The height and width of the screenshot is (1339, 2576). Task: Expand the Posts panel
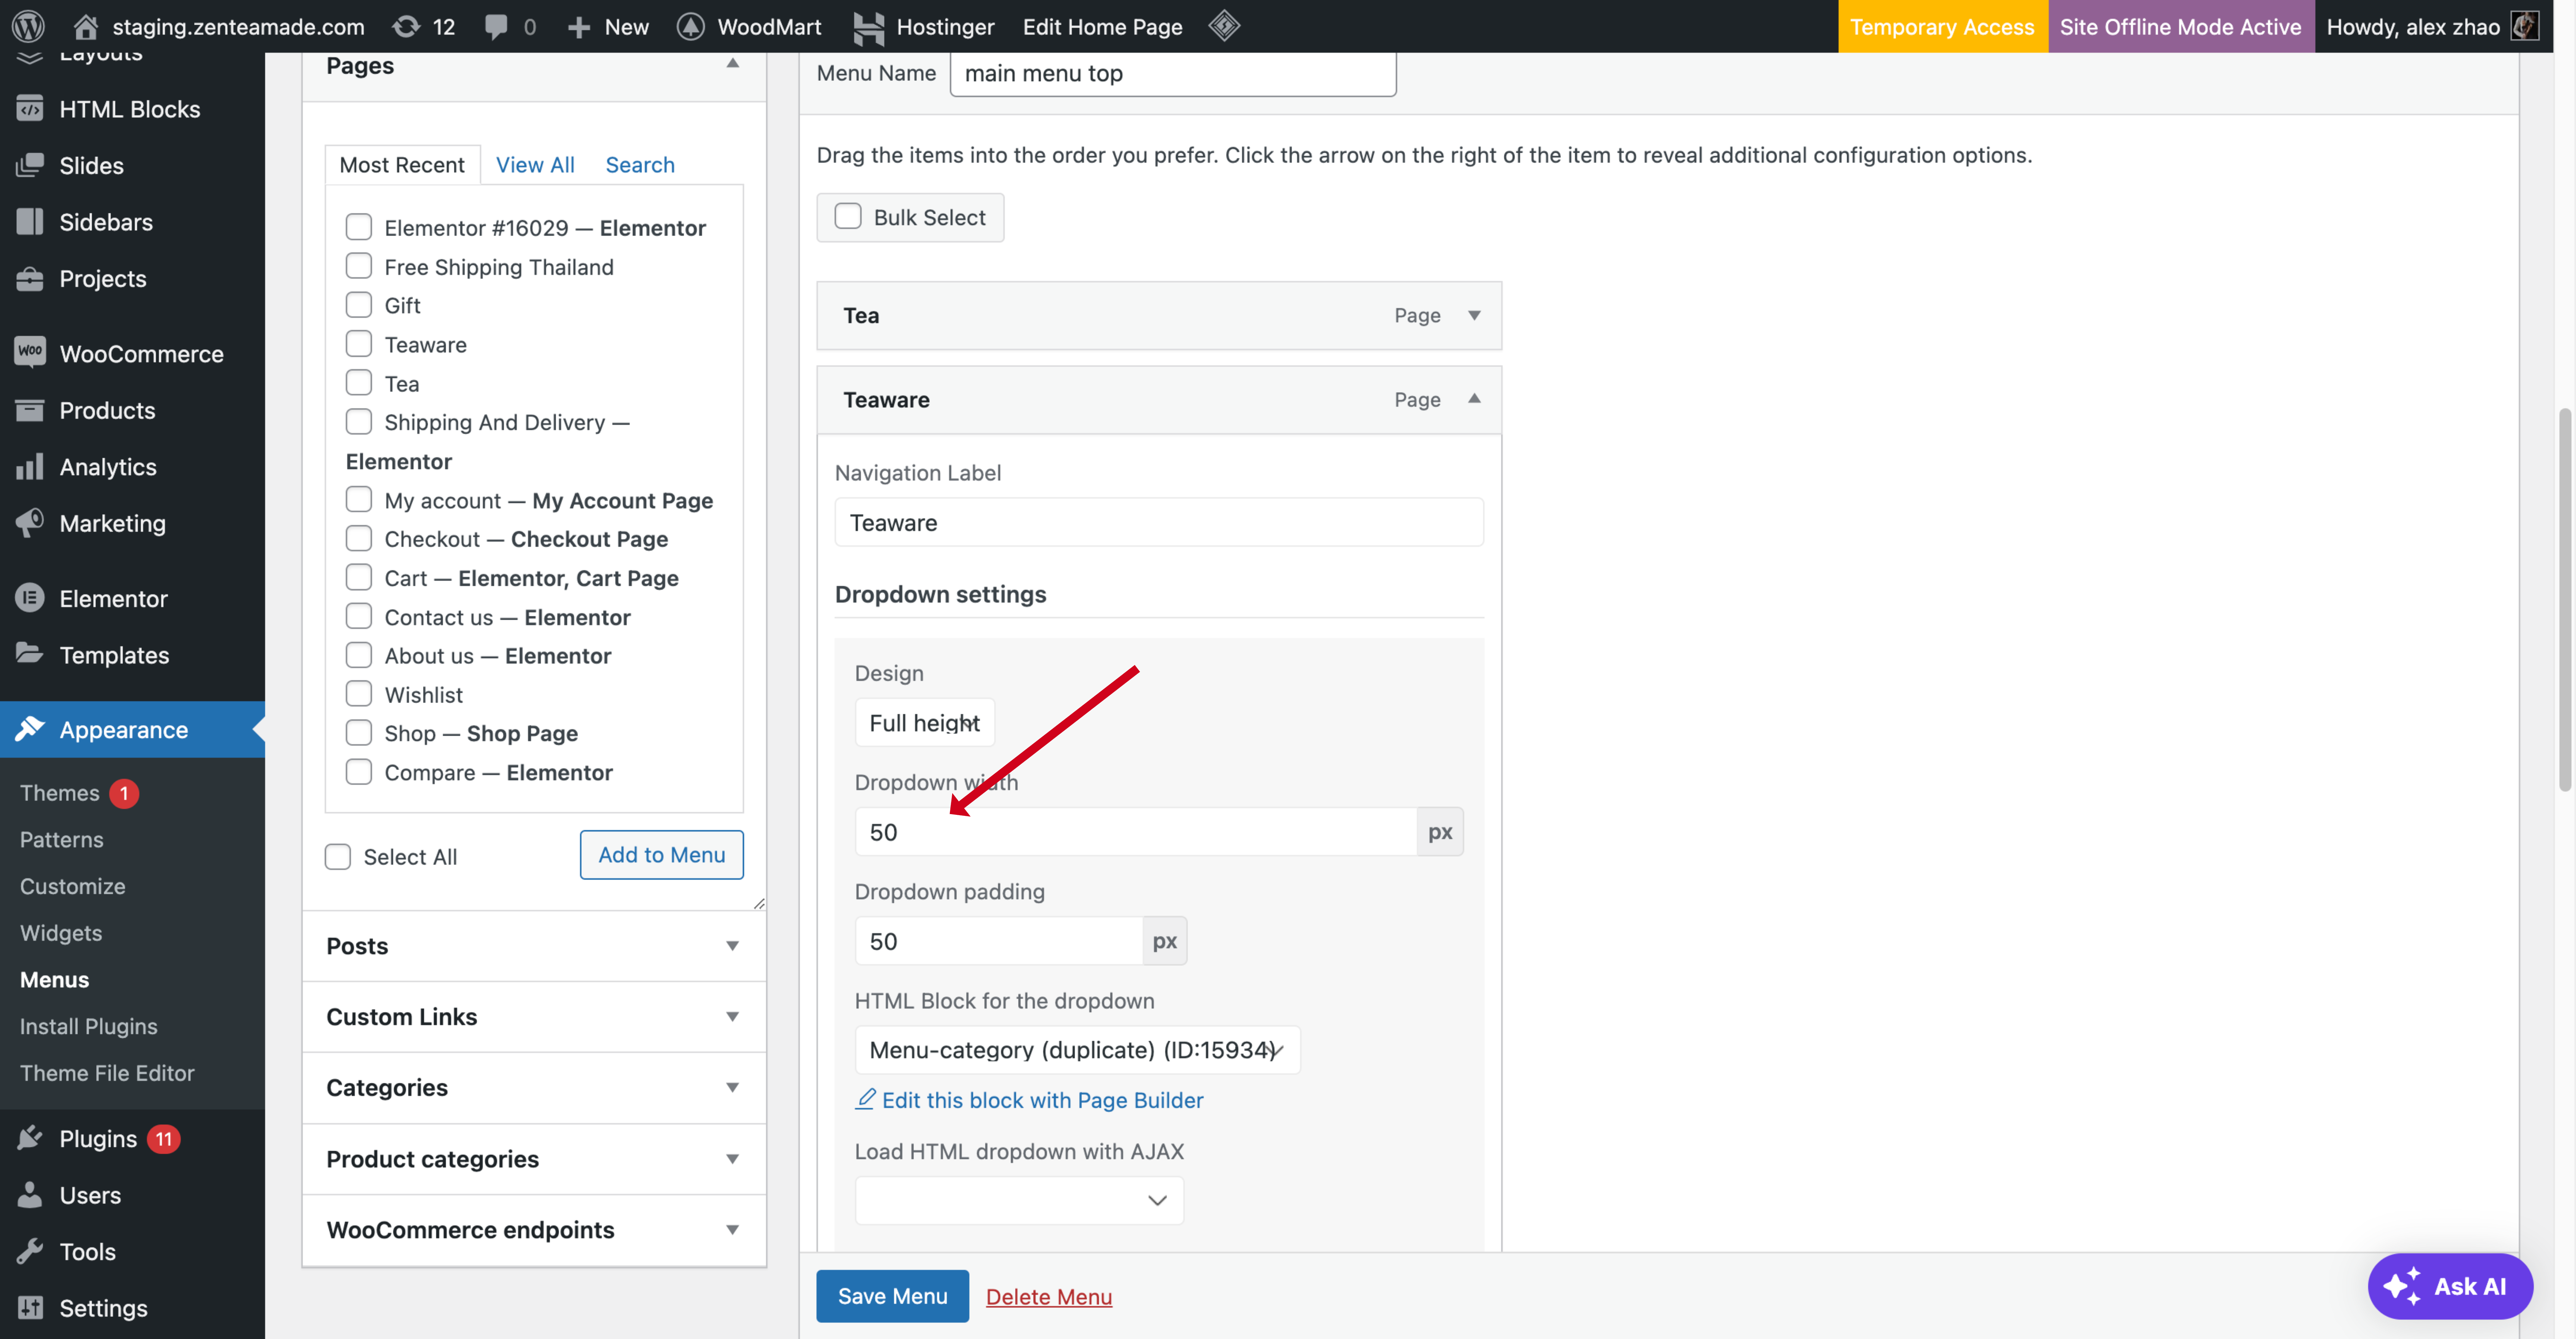[534, 946]
